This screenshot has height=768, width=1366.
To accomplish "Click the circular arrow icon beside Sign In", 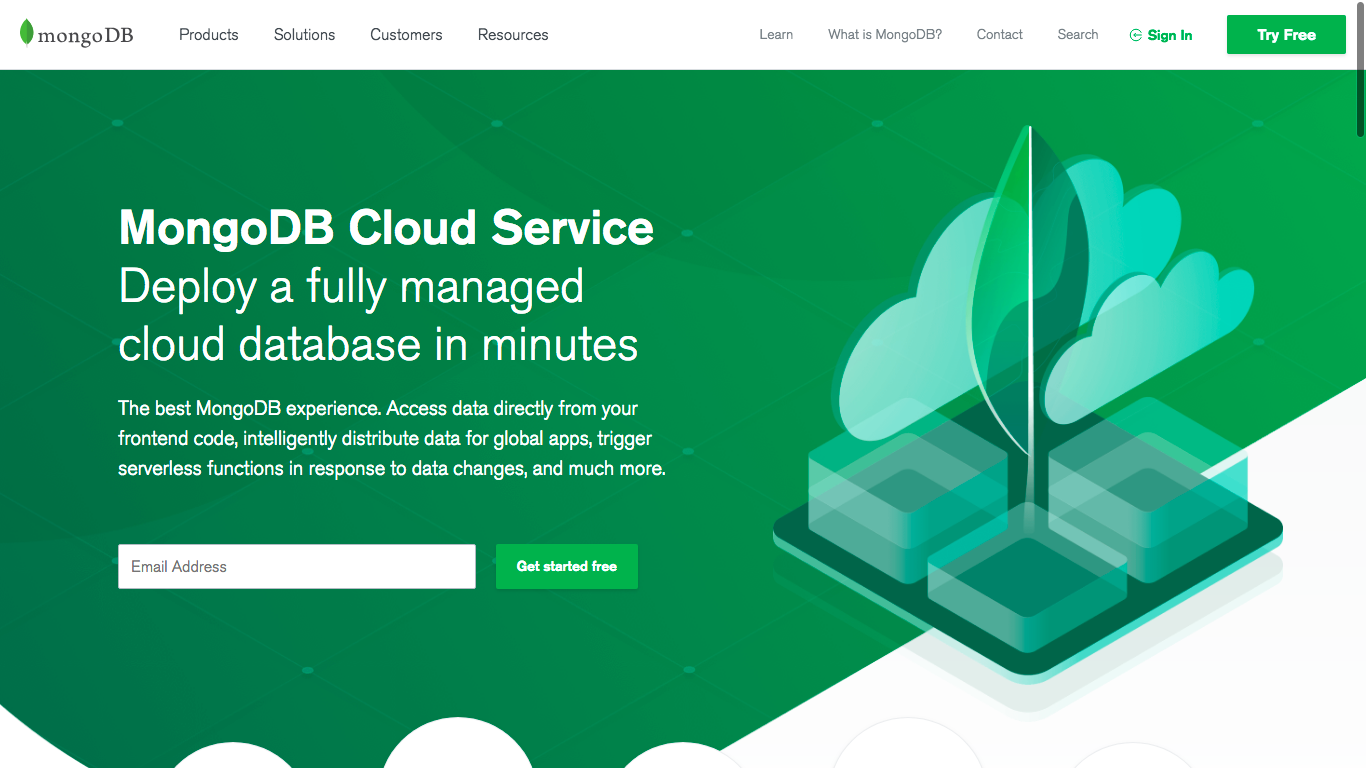I will pyautogui.click(x=1134, y=34).
